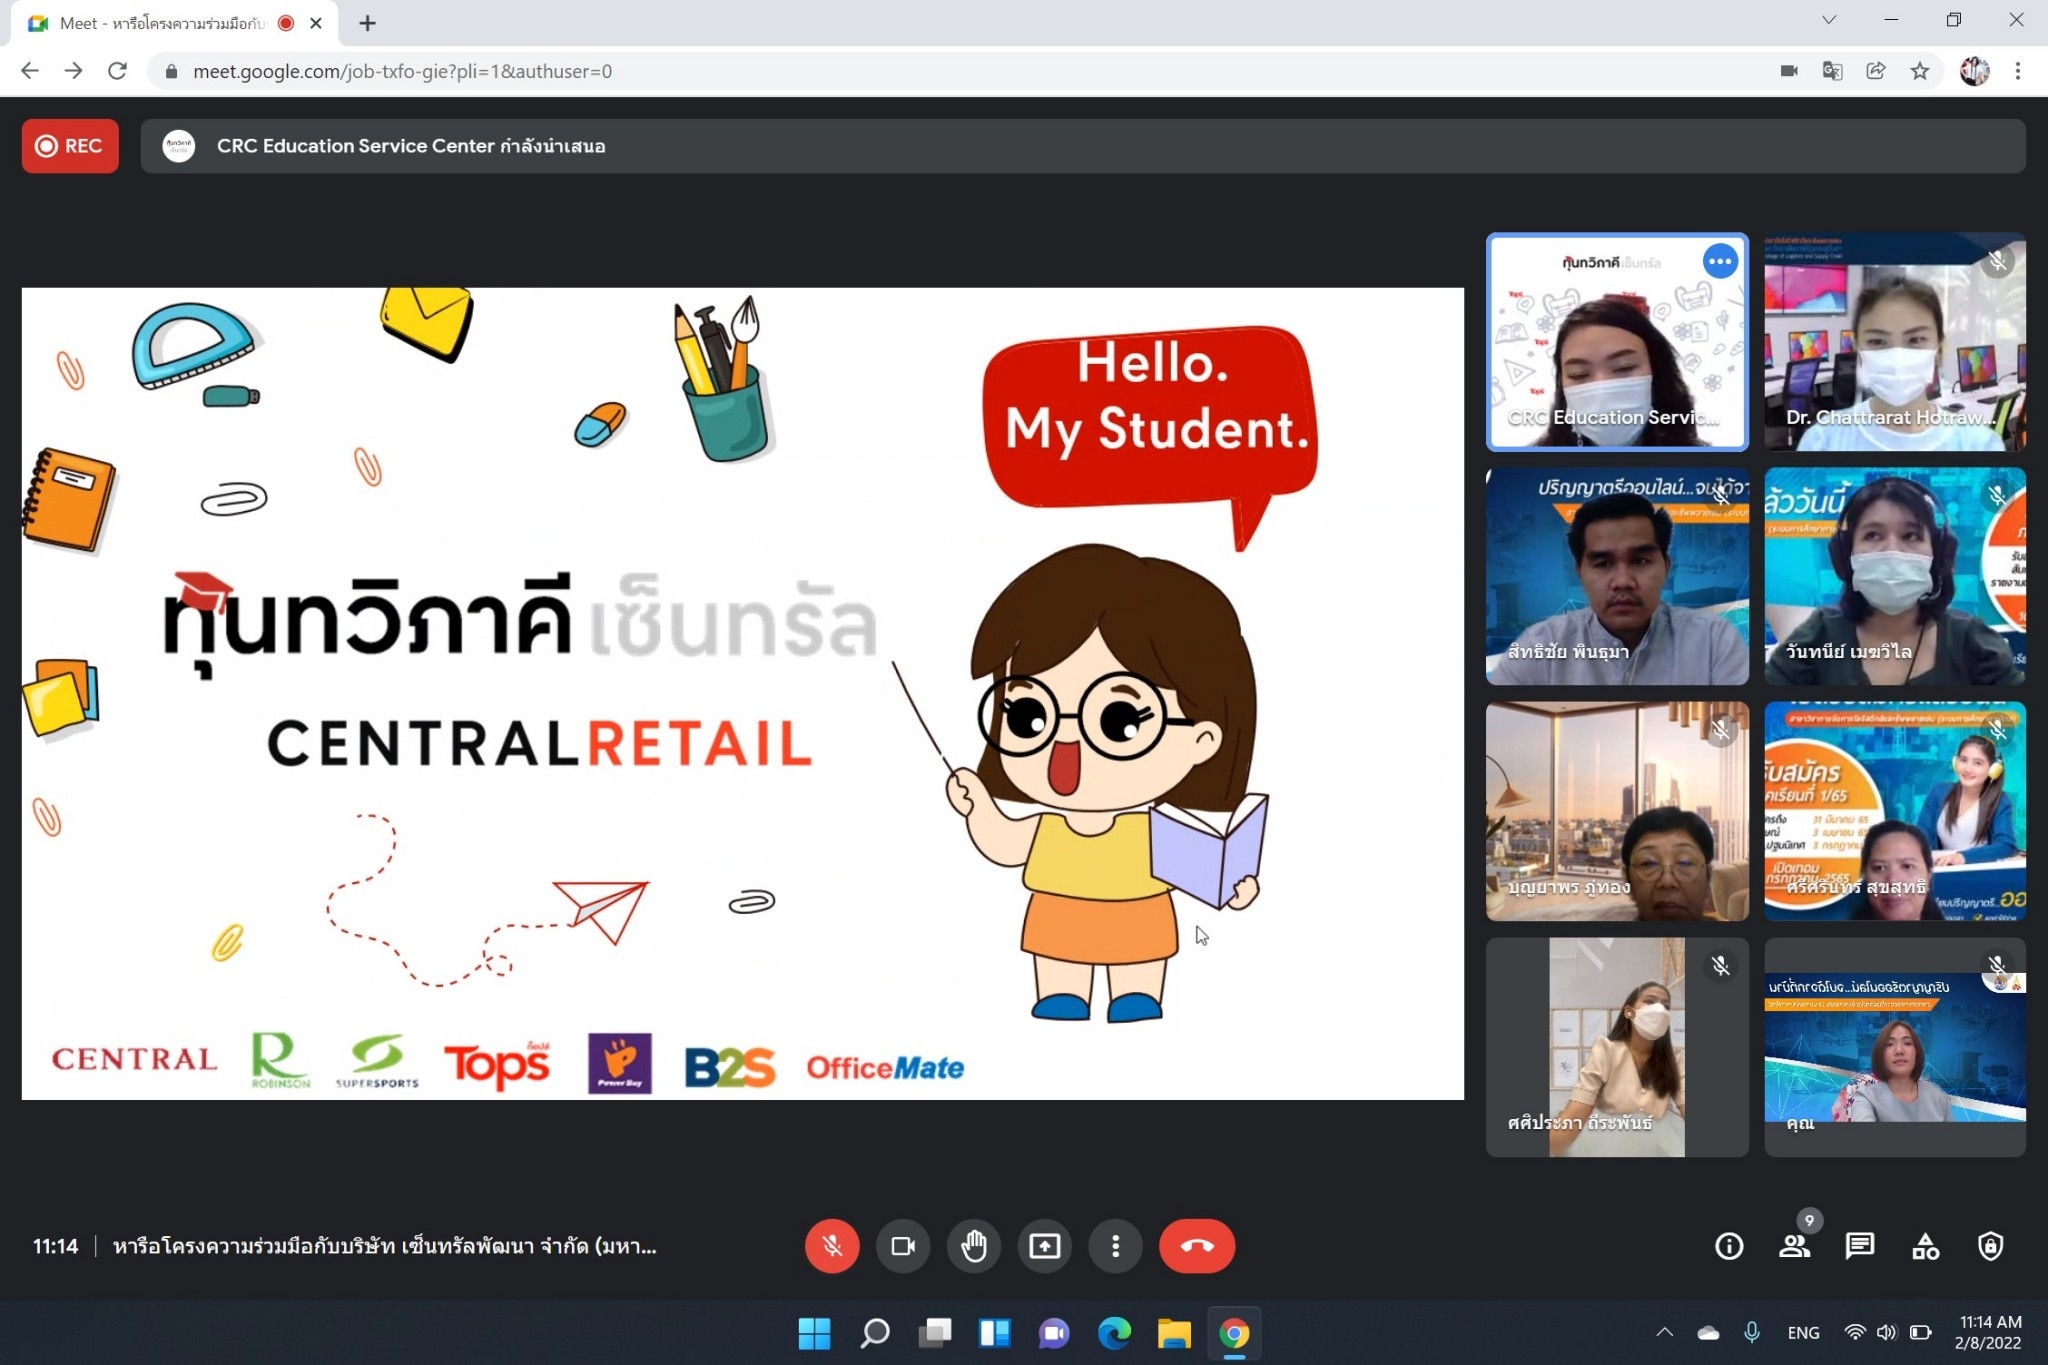Raise hand in the meeting

click(x=974, y=1246)
